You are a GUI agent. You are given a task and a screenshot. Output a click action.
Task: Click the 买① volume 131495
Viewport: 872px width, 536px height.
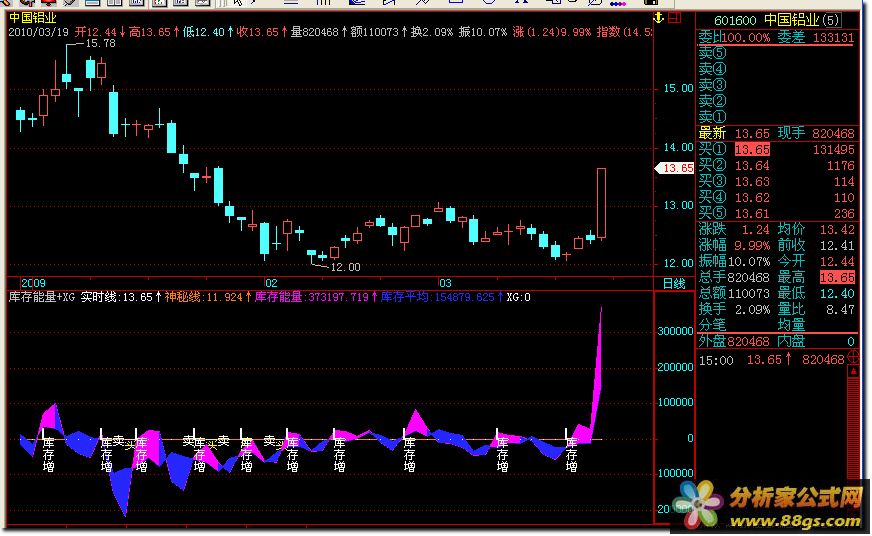click(833, 150)
